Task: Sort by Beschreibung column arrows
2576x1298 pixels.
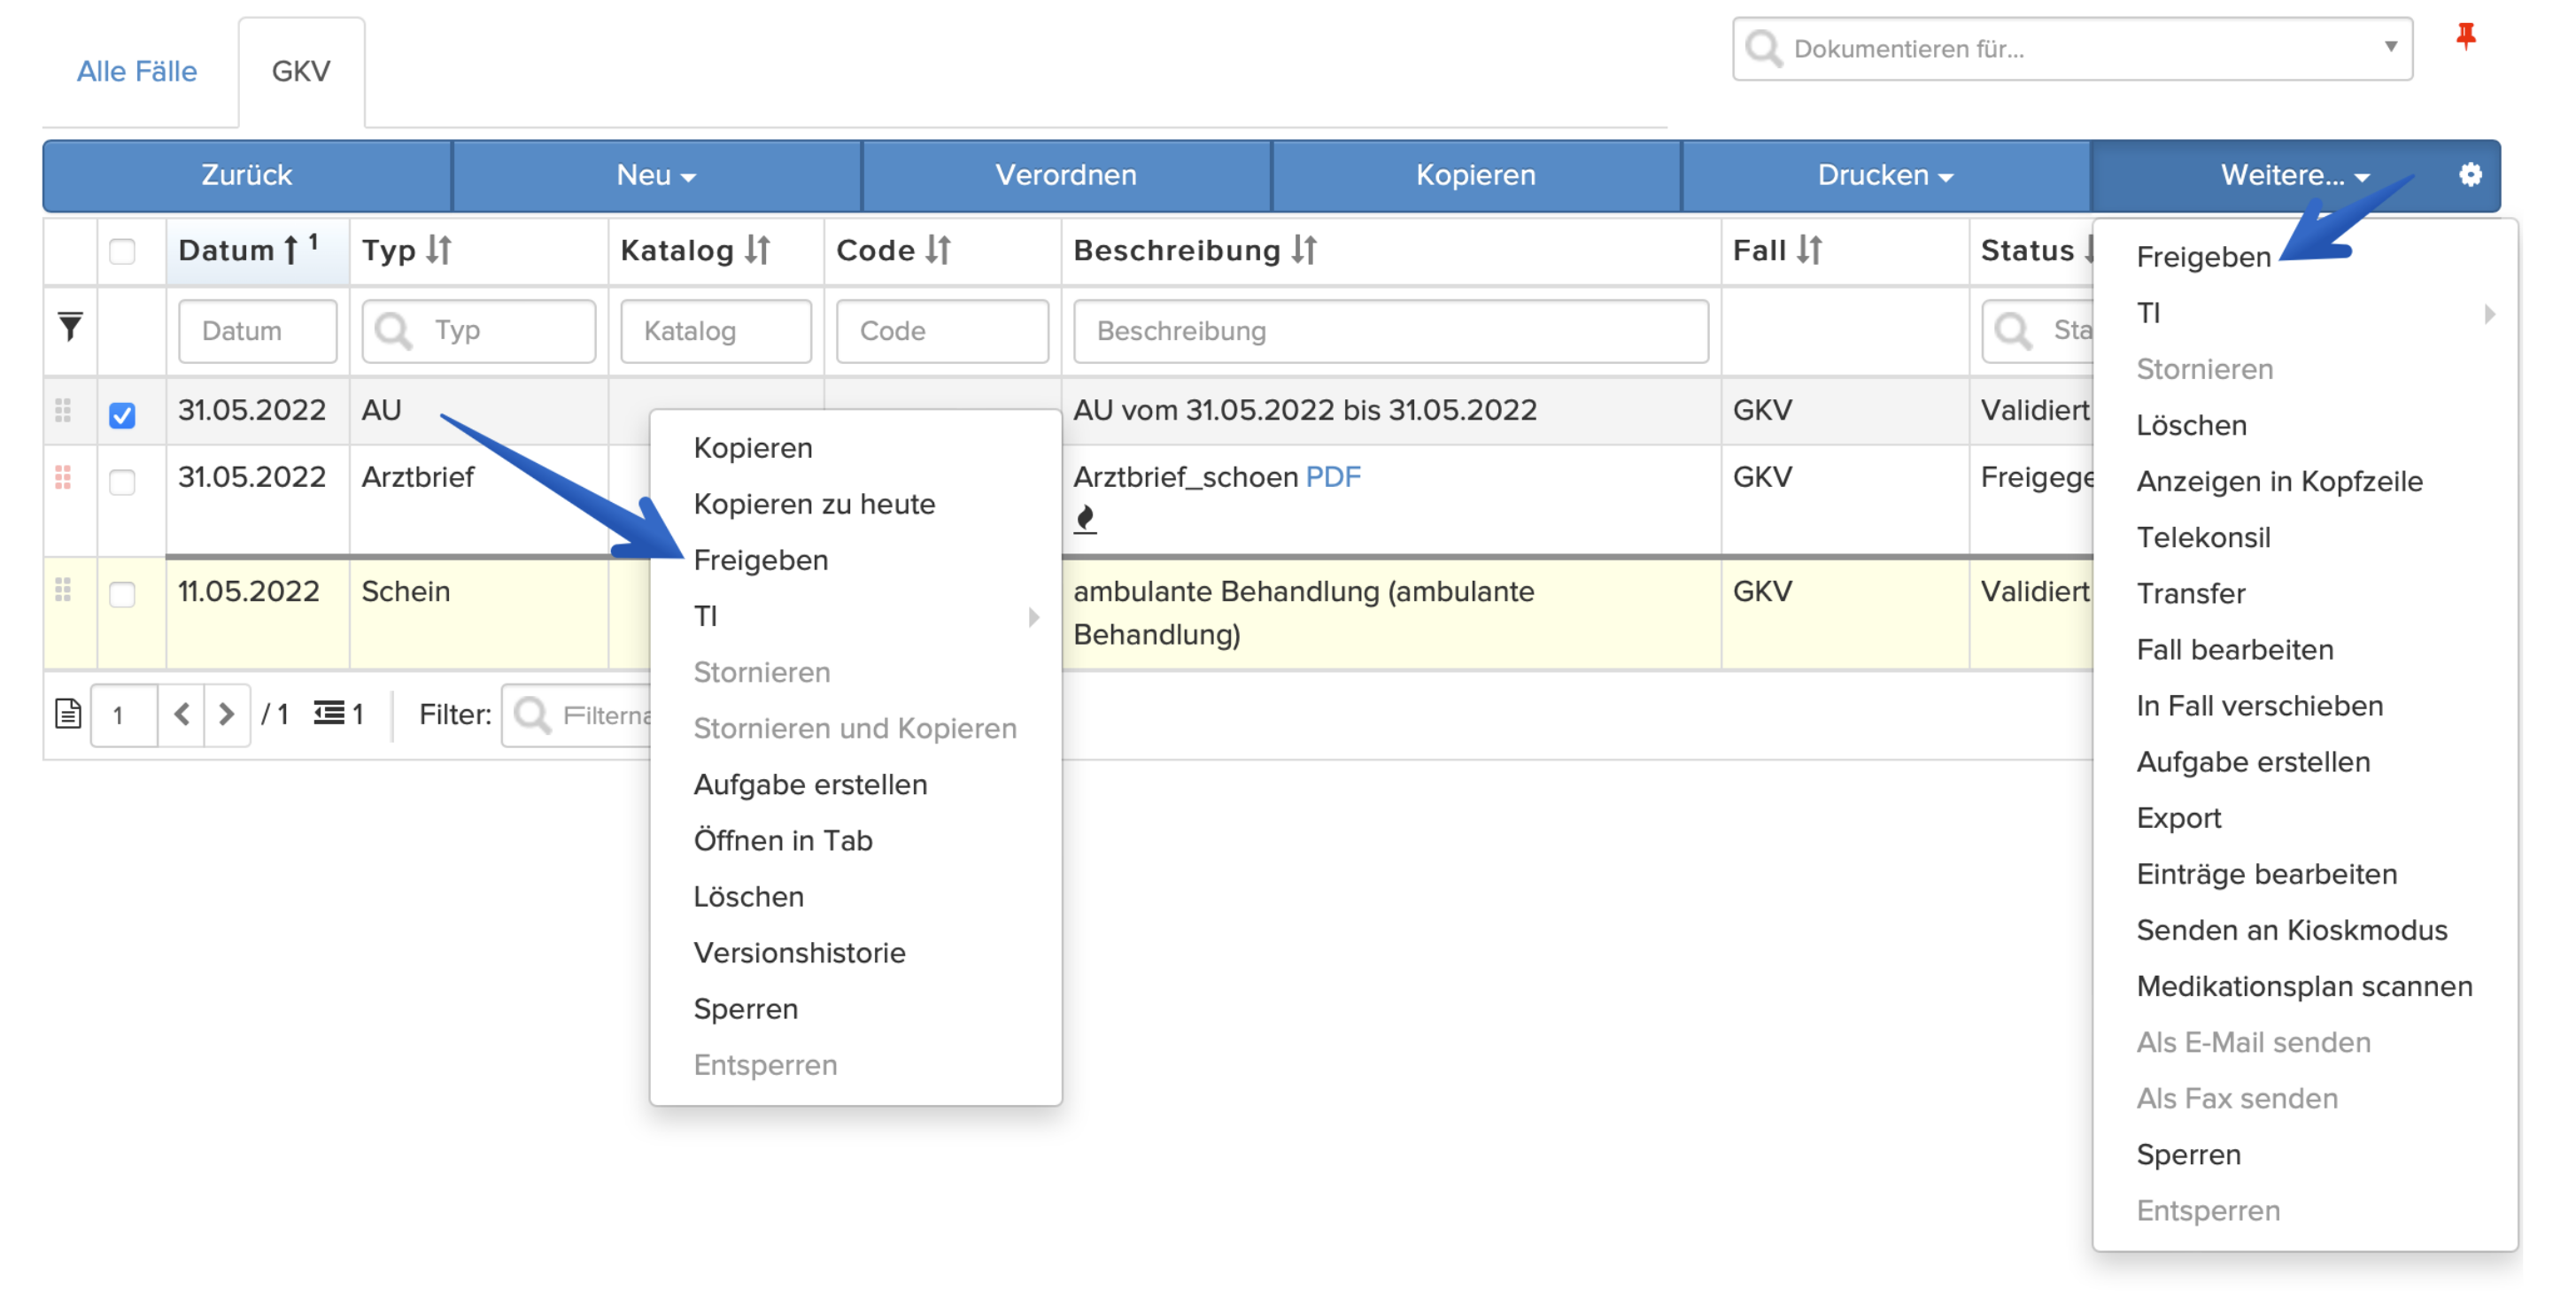Action: [1304, 250]
